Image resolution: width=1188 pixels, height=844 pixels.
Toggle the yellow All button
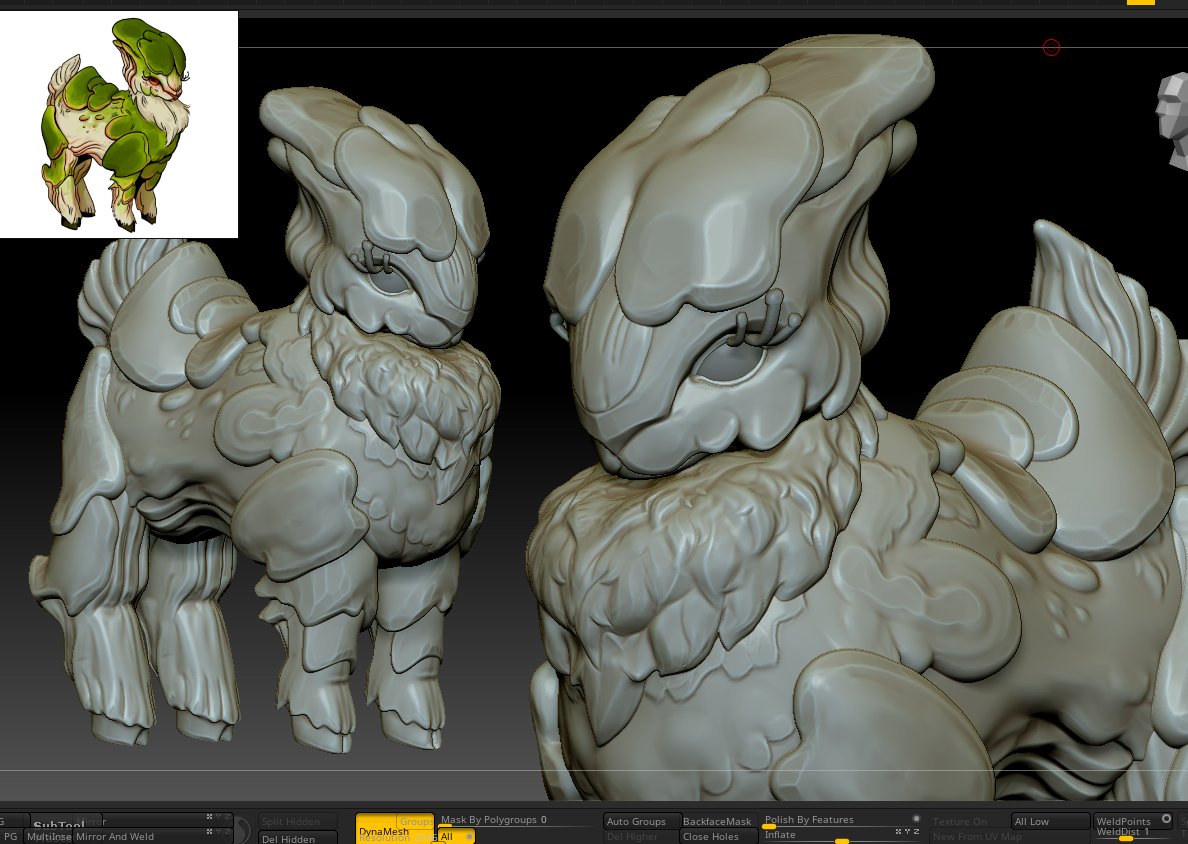[456, 836]
